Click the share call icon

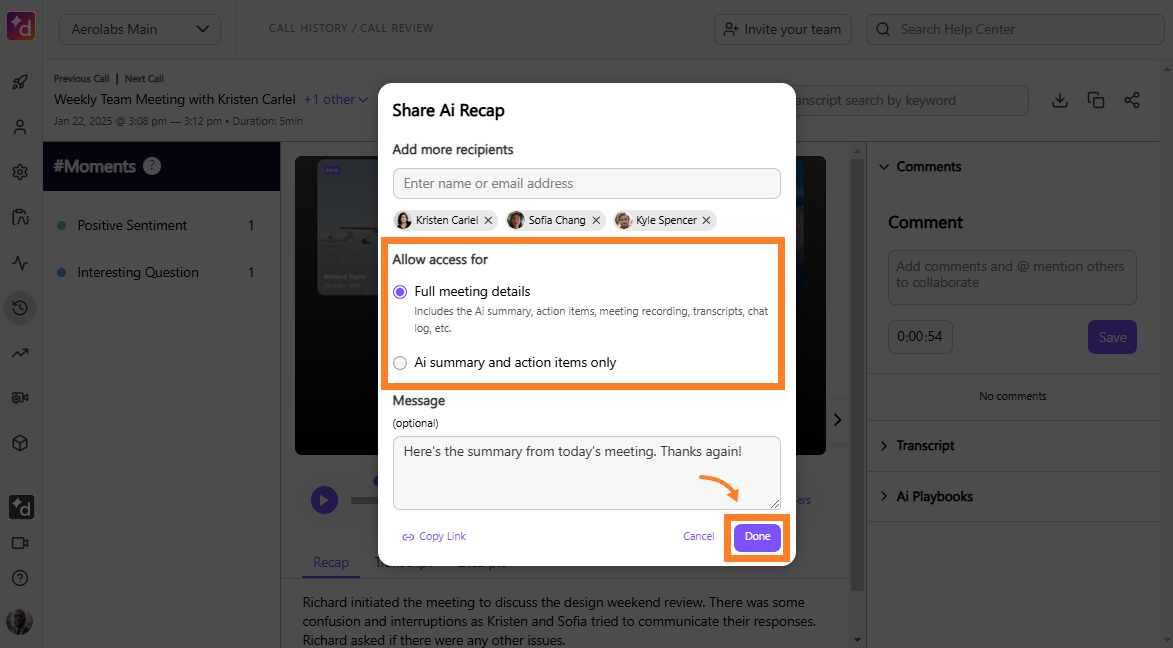pos(1132,100)
